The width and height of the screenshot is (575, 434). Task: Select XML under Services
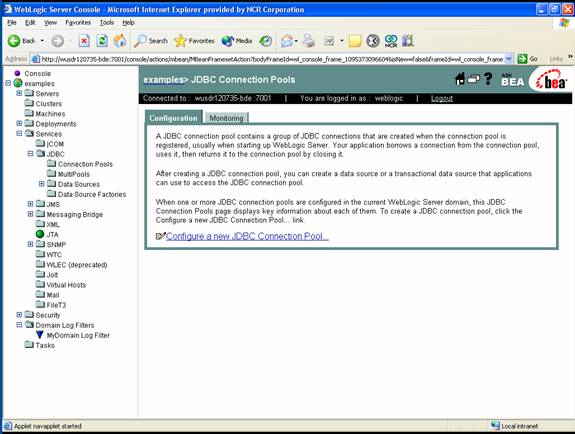pyautogui.click(x=53, y=225)
